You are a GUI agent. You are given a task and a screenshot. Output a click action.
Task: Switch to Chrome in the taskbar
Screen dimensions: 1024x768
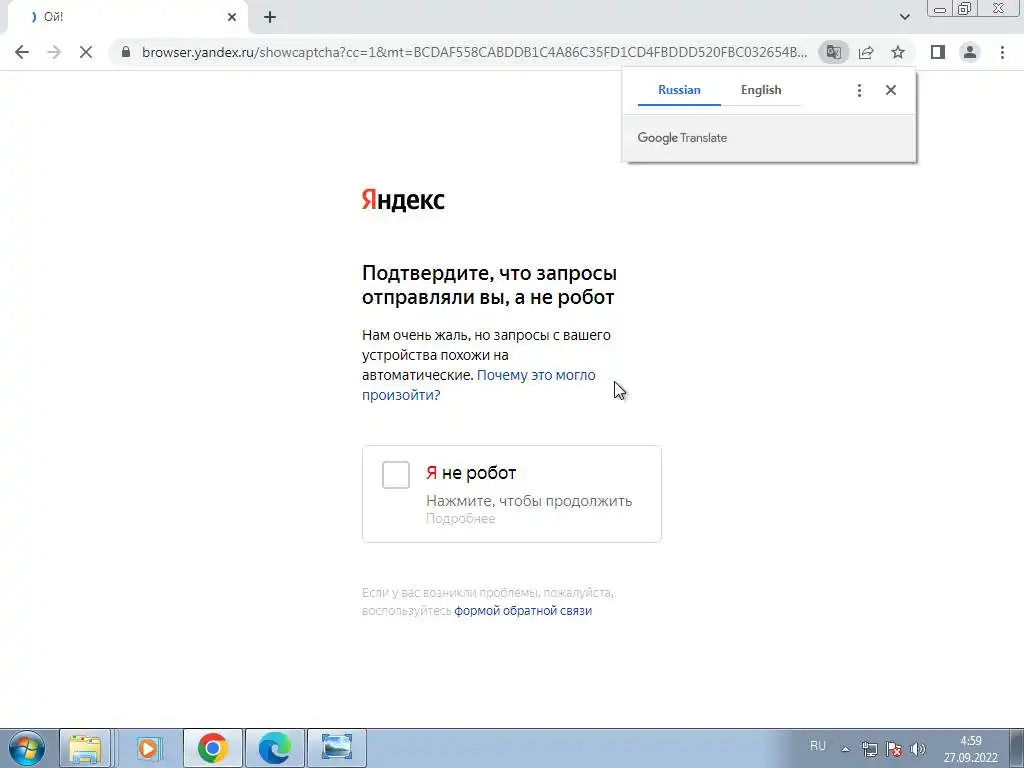213,748
